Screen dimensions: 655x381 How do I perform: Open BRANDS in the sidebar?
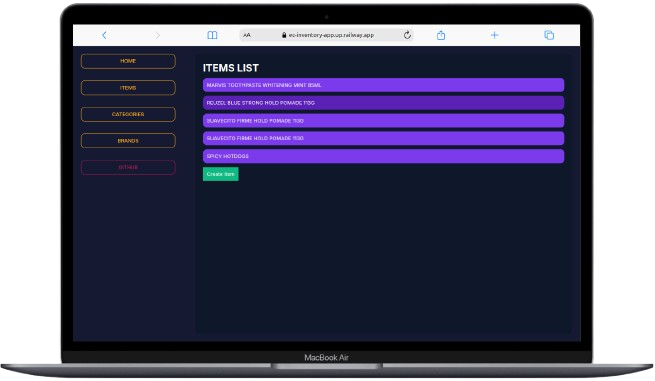[x=128, y=141]
